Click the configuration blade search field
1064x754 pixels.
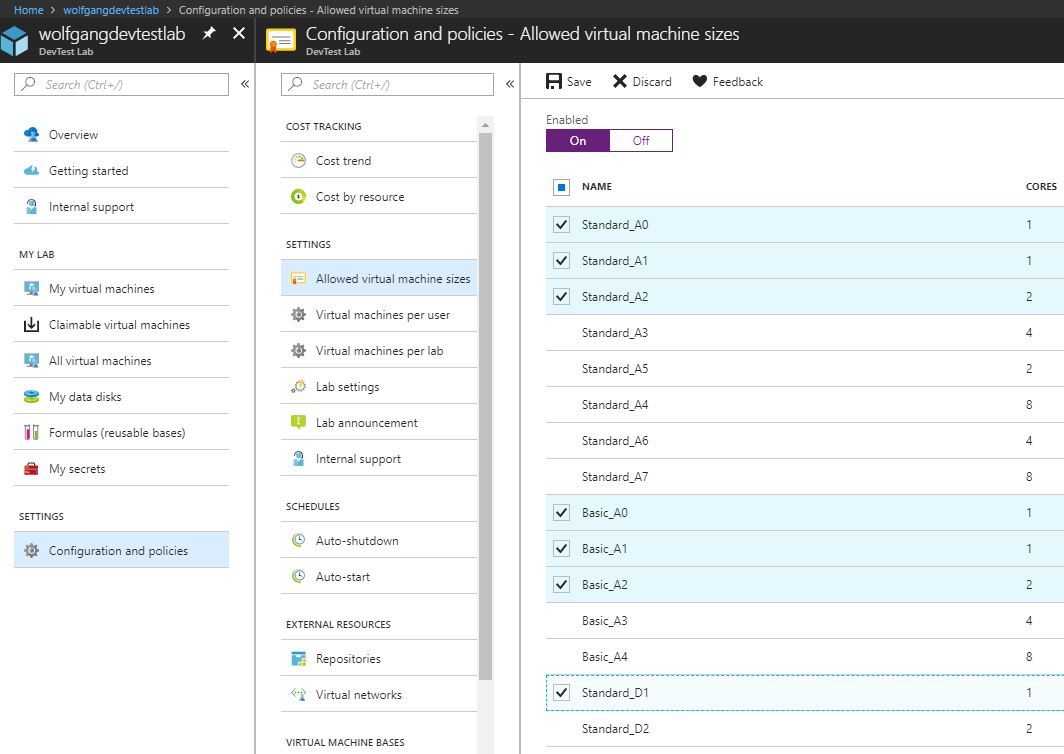click(387, 84)
